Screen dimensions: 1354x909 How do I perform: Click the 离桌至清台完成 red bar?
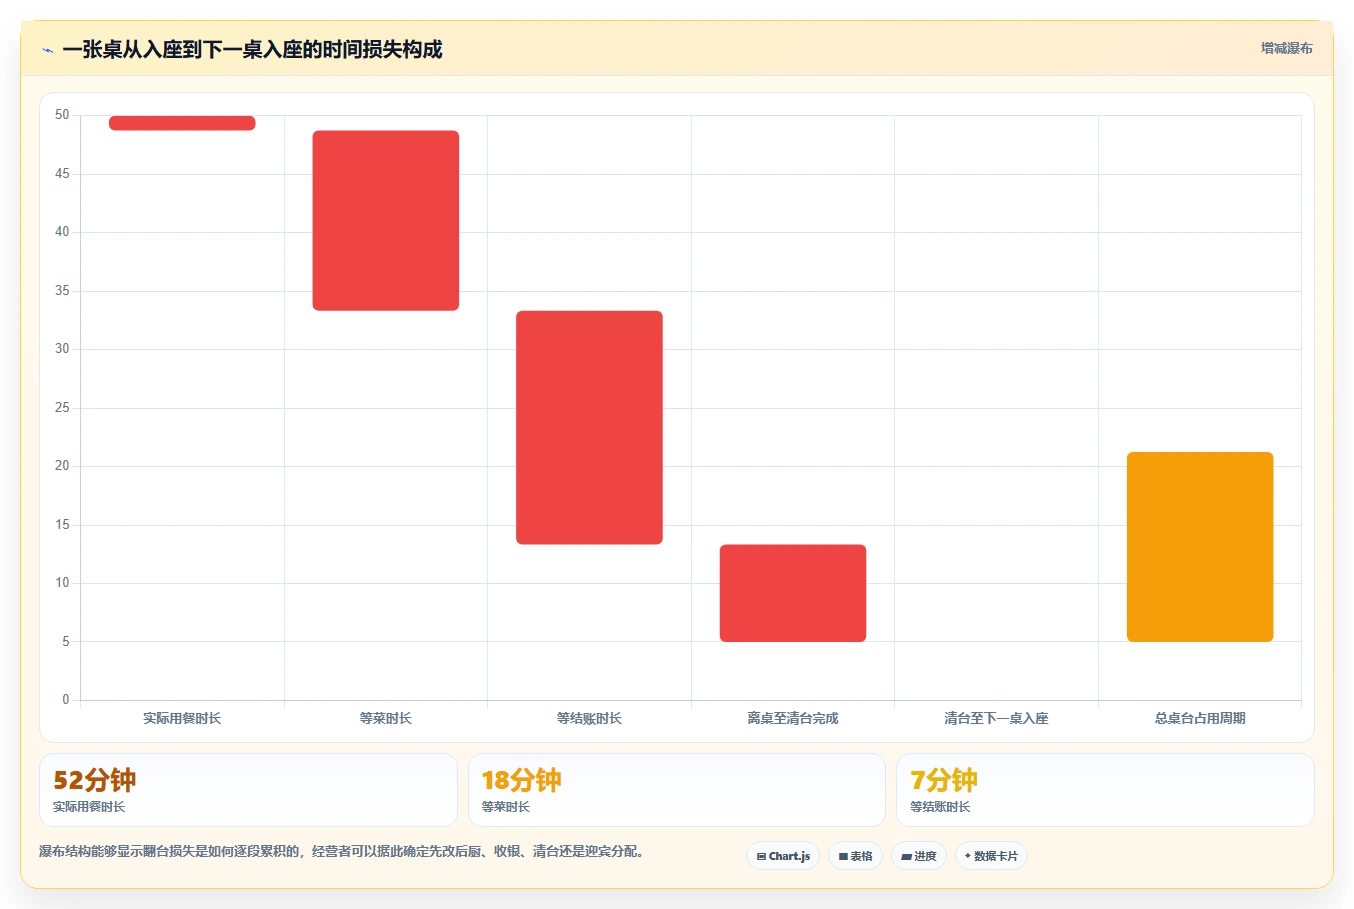pos(793,593)
